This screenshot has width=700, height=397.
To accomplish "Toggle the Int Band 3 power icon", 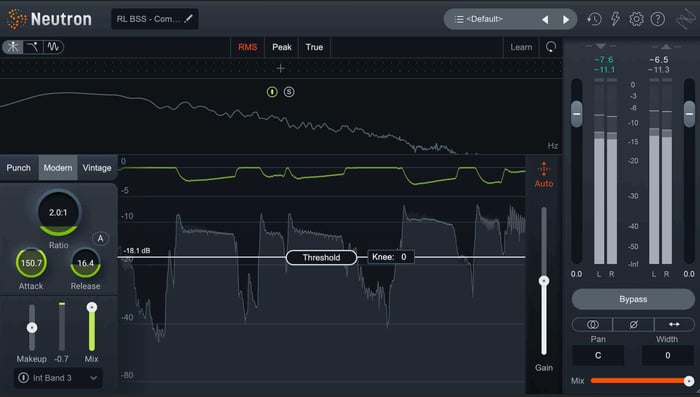I will coord(23,378).
